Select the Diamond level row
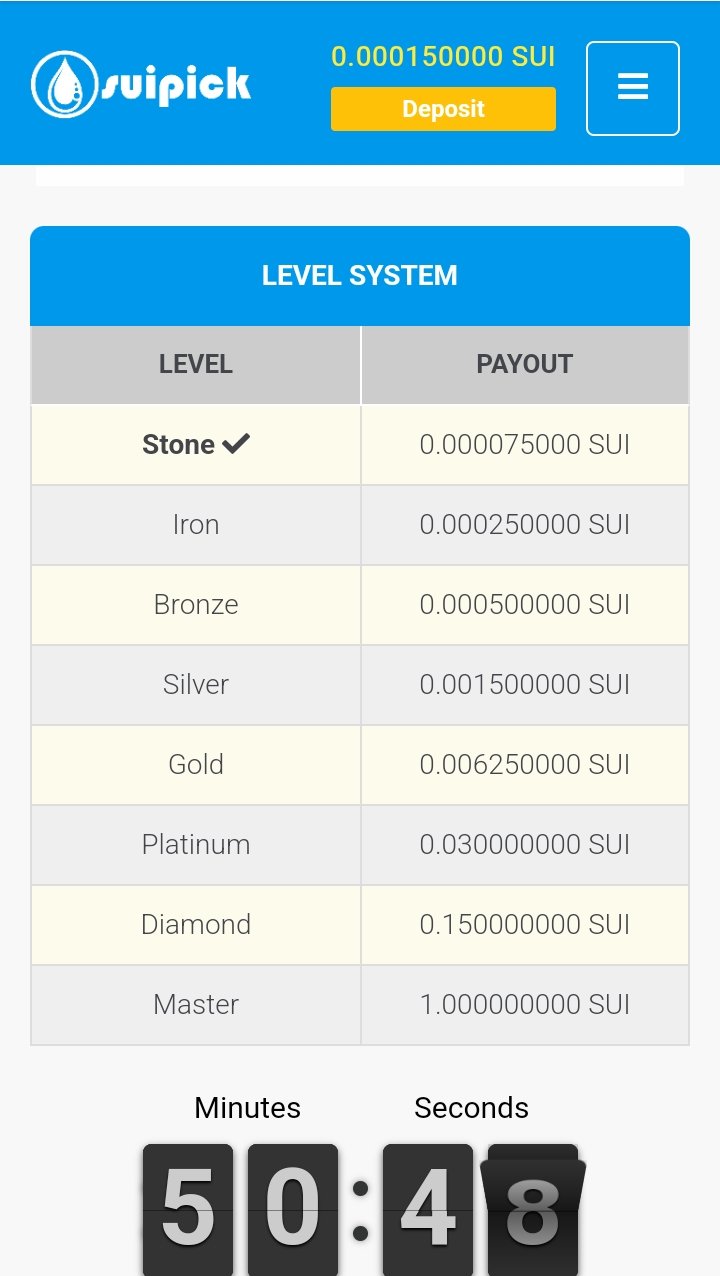 (196, 924)
